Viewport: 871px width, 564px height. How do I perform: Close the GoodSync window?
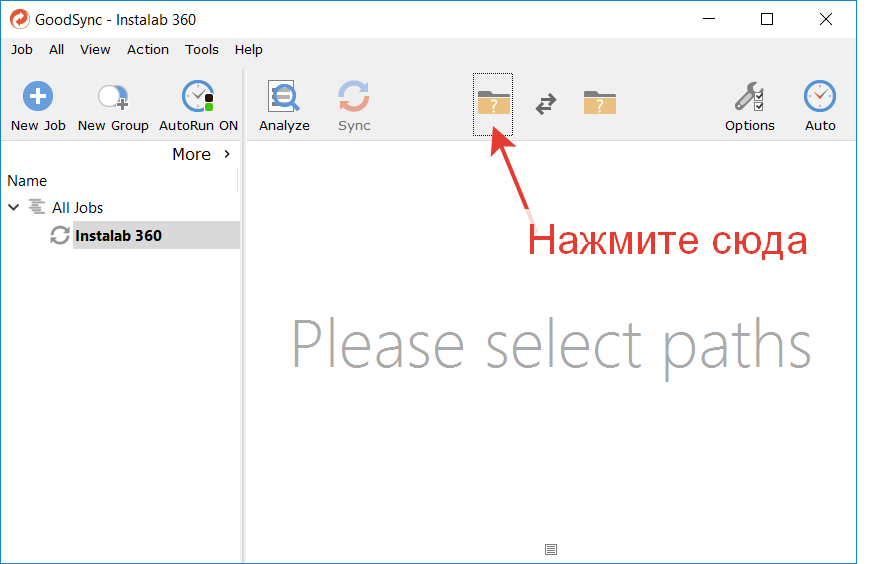[825, 19]
